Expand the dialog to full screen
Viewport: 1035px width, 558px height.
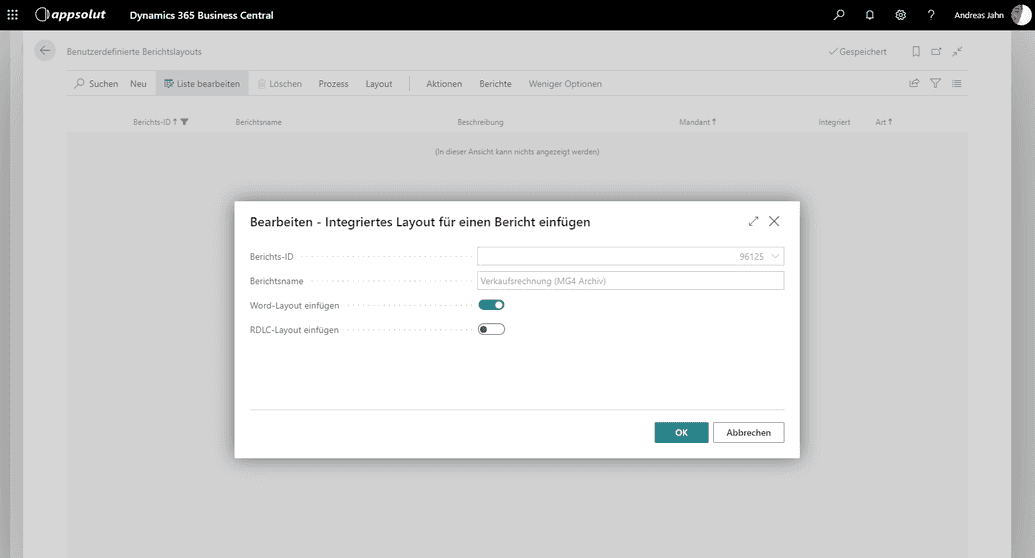coord(753,221)
